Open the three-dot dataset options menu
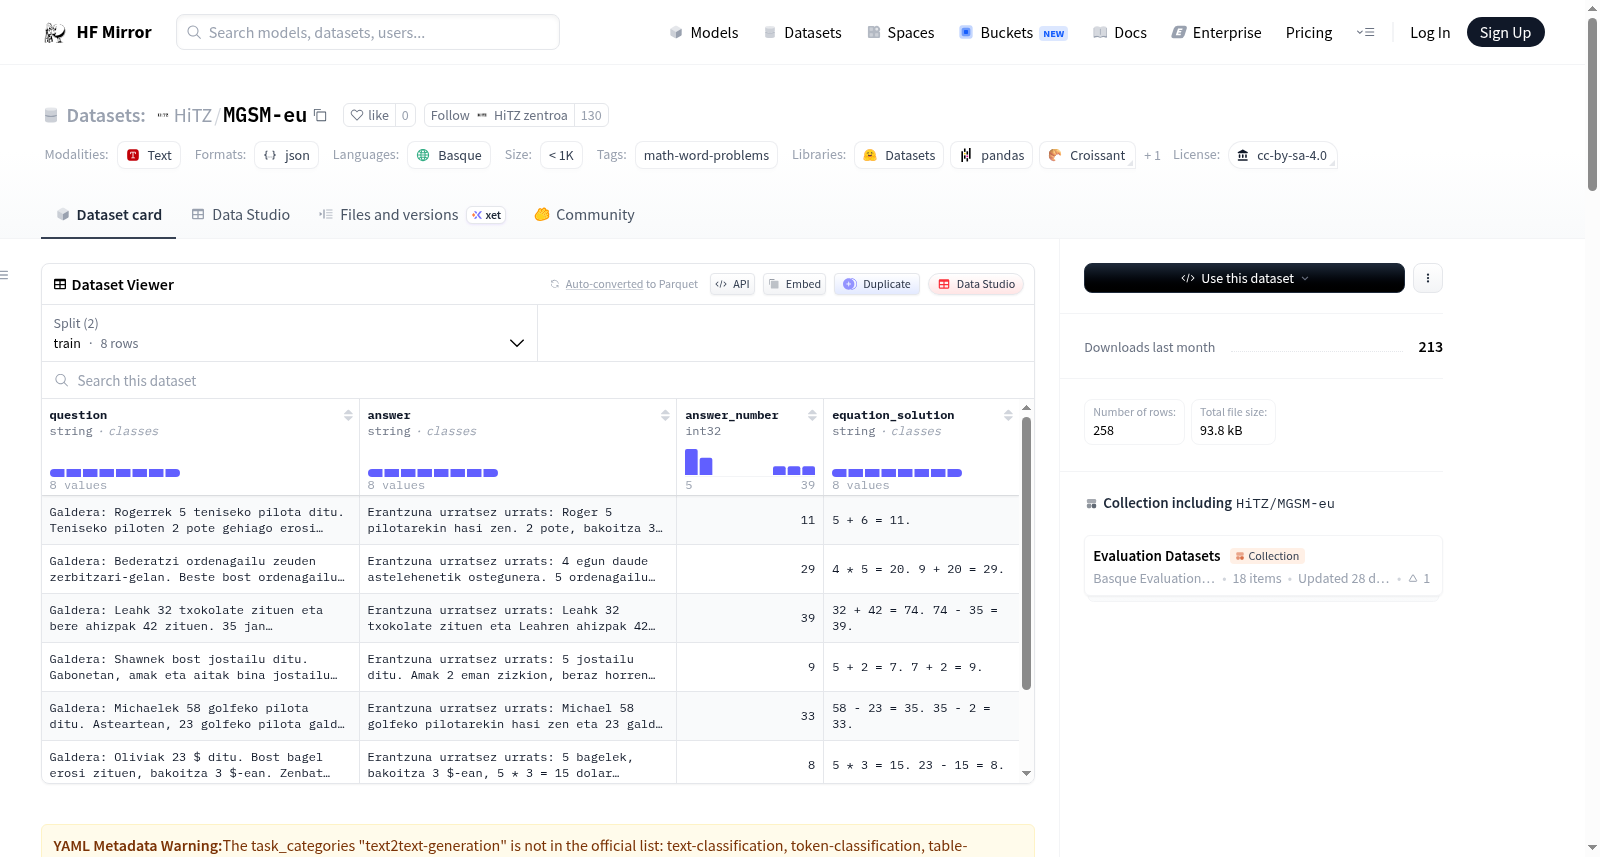The image size is (1600, 857). (1428, 278)
